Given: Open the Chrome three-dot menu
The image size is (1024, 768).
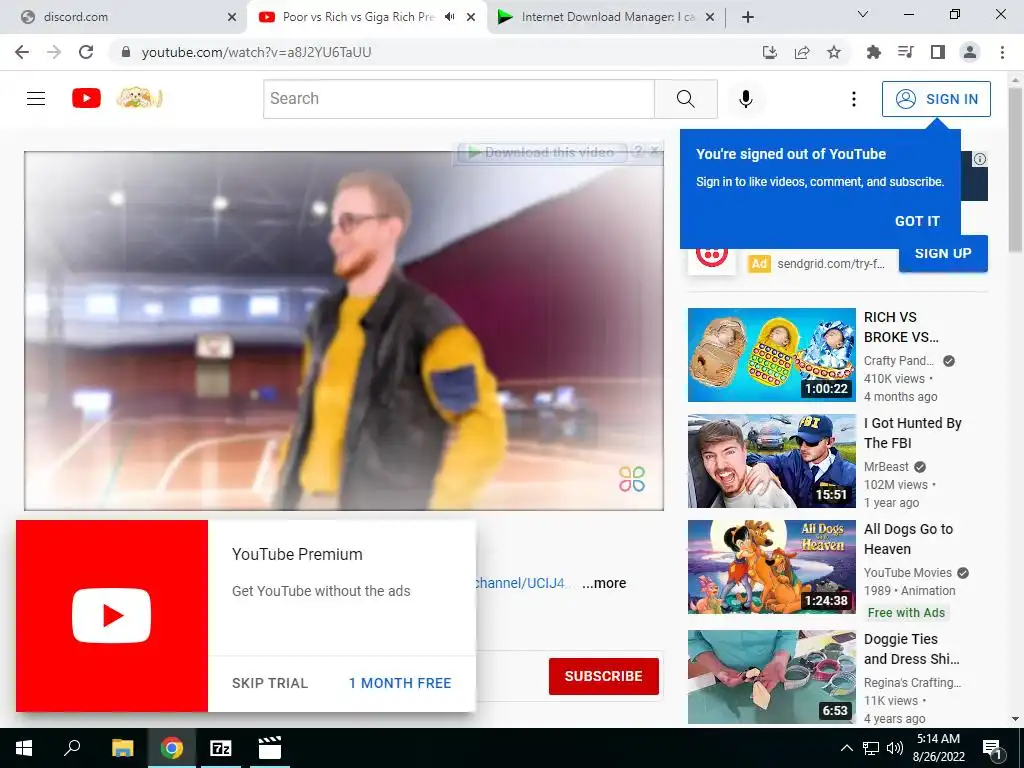Looking at the screenshot, I should tap(1002, 52).
